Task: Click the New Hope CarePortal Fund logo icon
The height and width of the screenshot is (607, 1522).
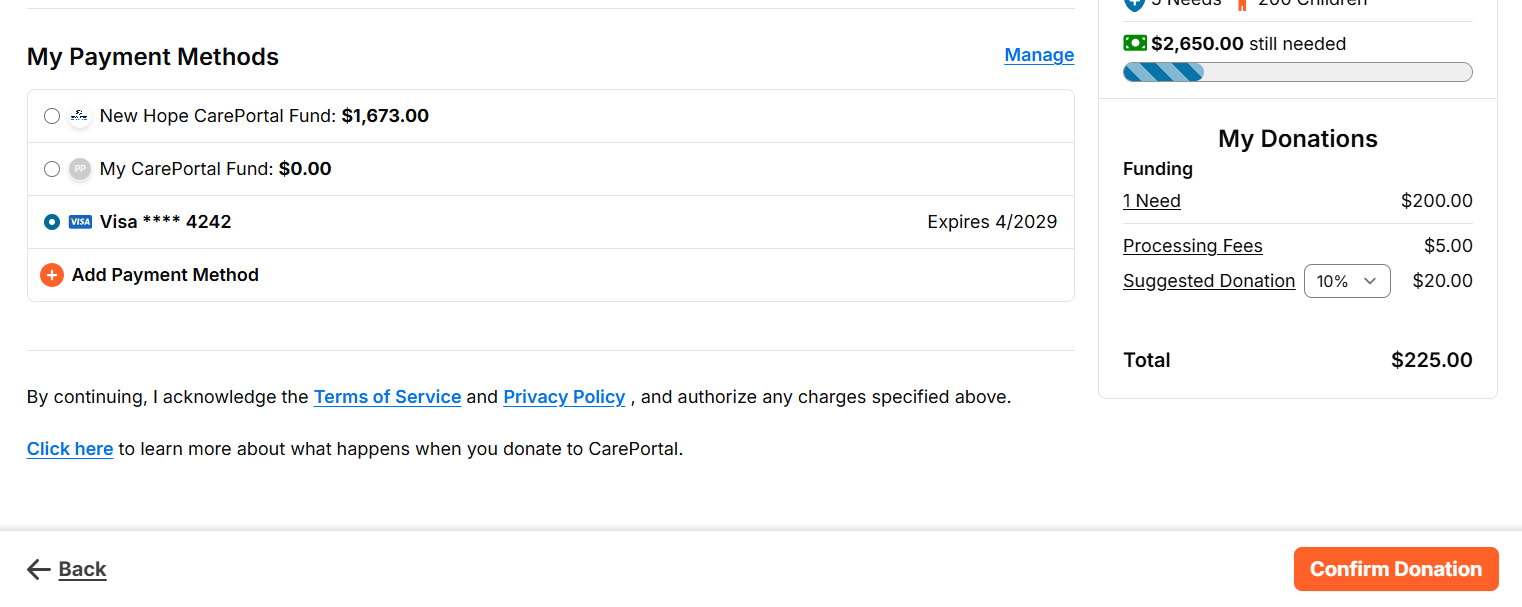Action: pyautogui.click(x=80, y=116)
